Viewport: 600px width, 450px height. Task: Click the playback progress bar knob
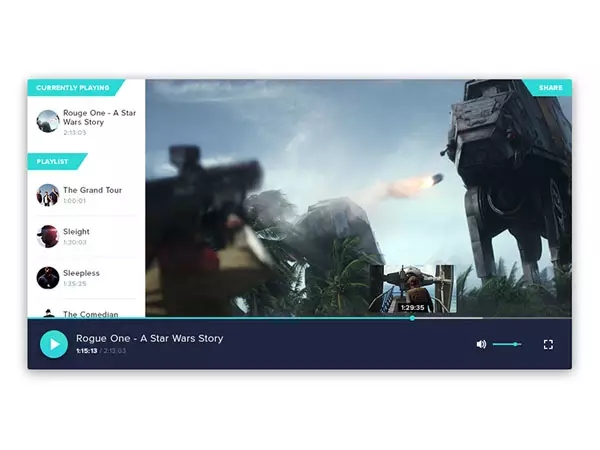412,318
